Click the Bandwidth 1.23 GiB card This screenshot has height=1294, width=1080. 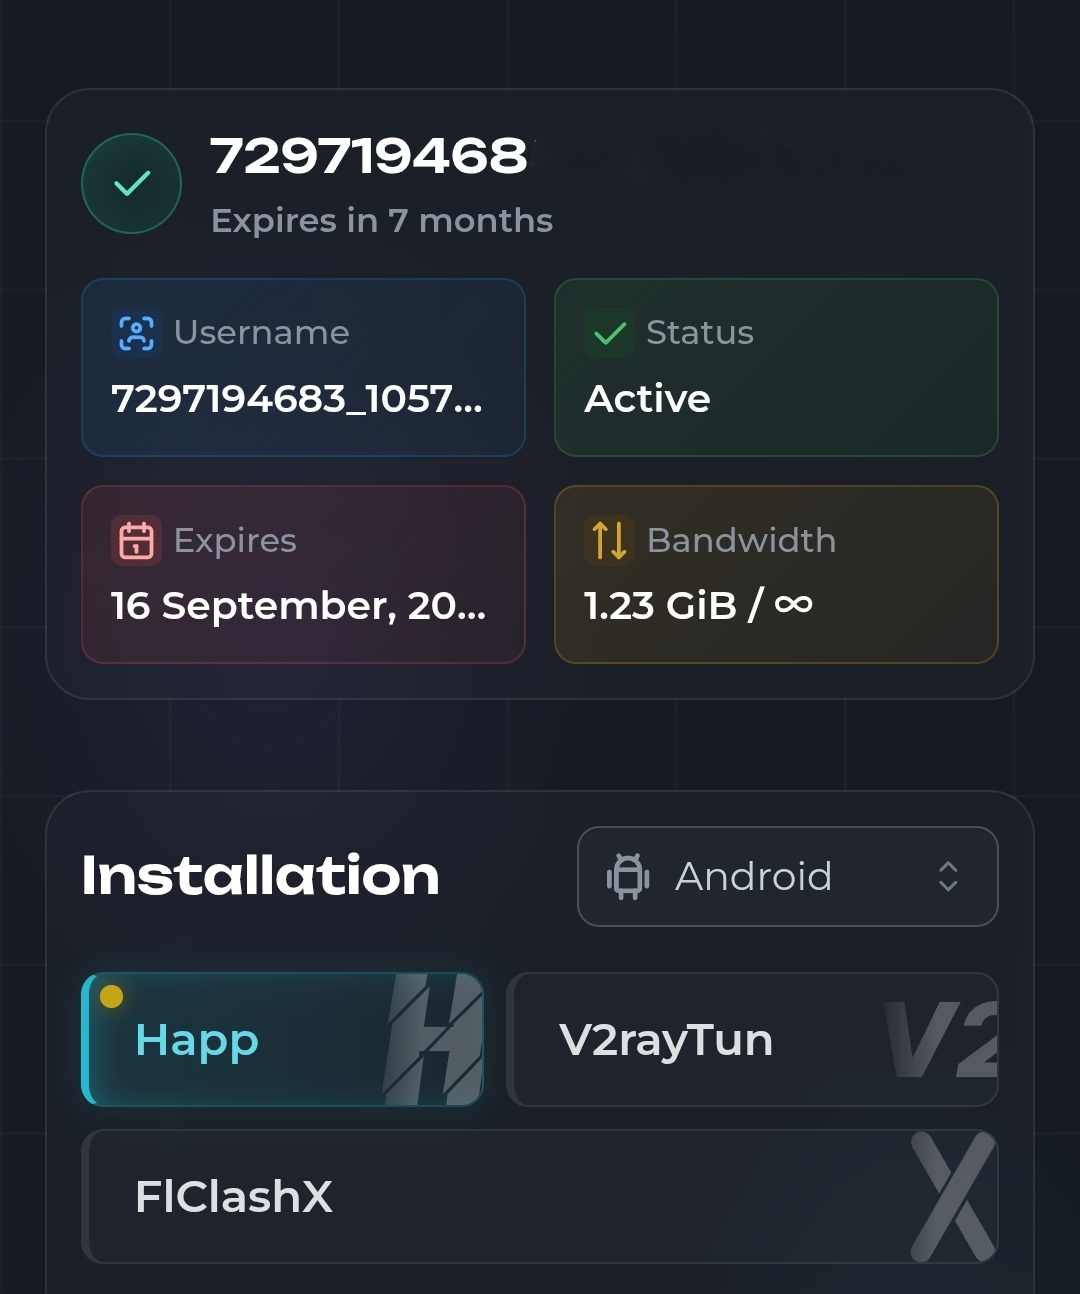click(776, 574)
